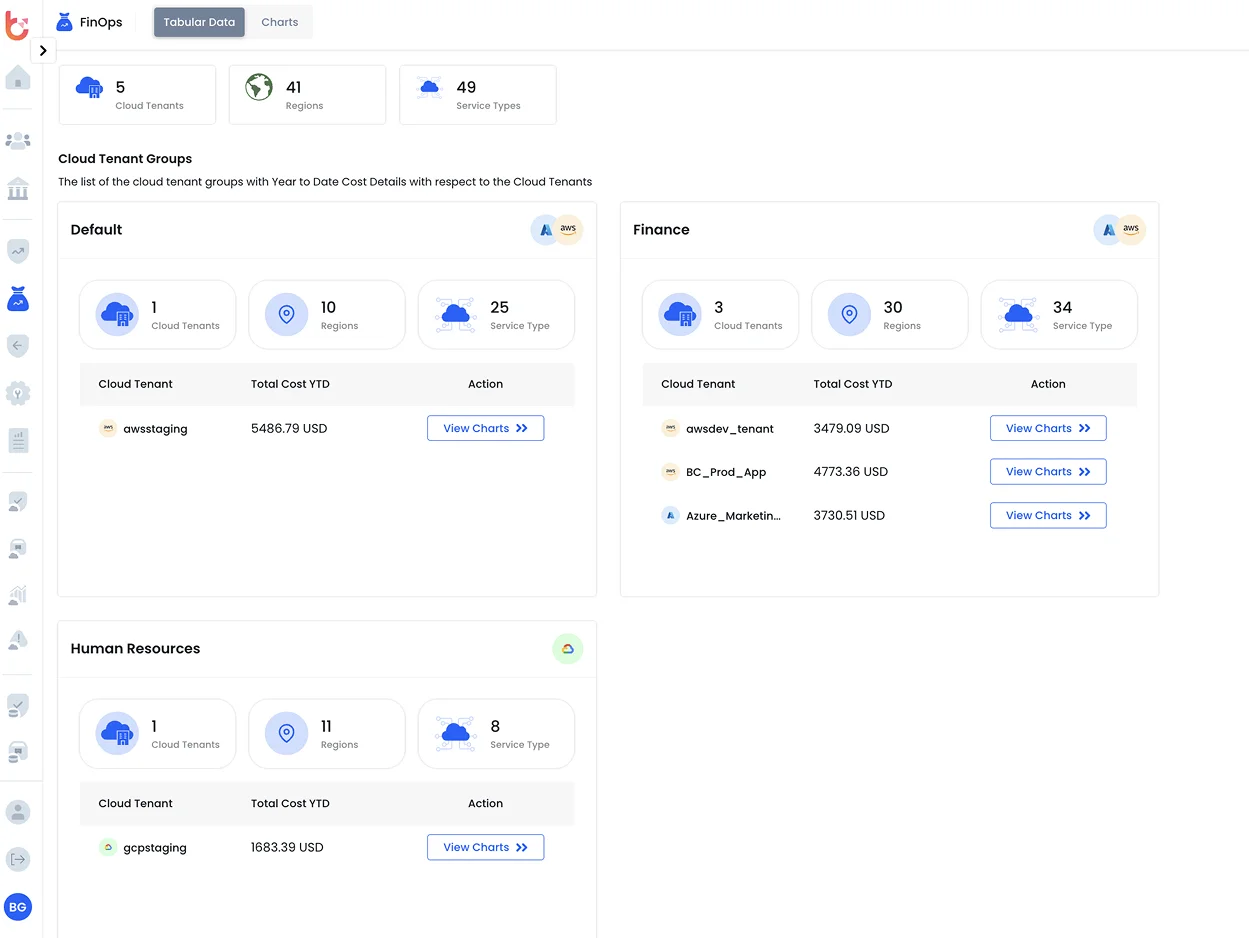Toggle the GCP badge on Human Resources header
The width and height of the screenshot is (1249, 938).
(x=568, y=649)
